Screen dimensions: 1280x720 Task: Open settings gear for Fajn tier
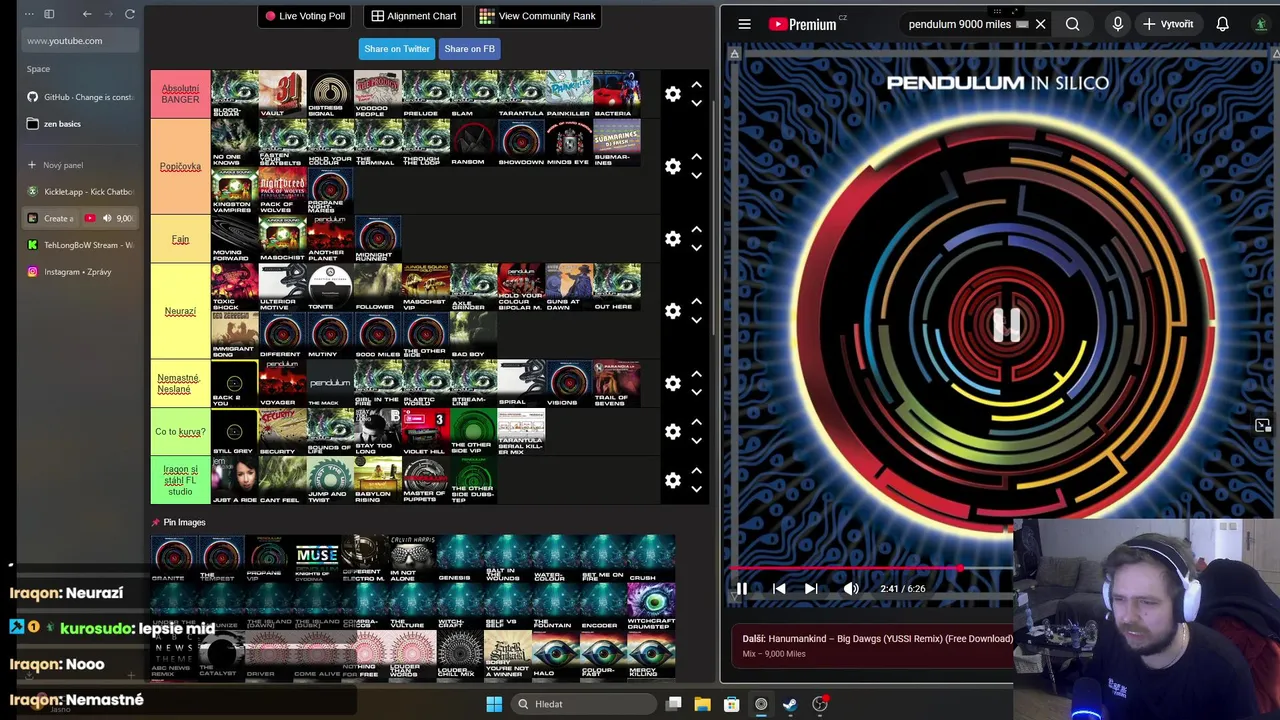pyautogui.click(x=673, y=238)
